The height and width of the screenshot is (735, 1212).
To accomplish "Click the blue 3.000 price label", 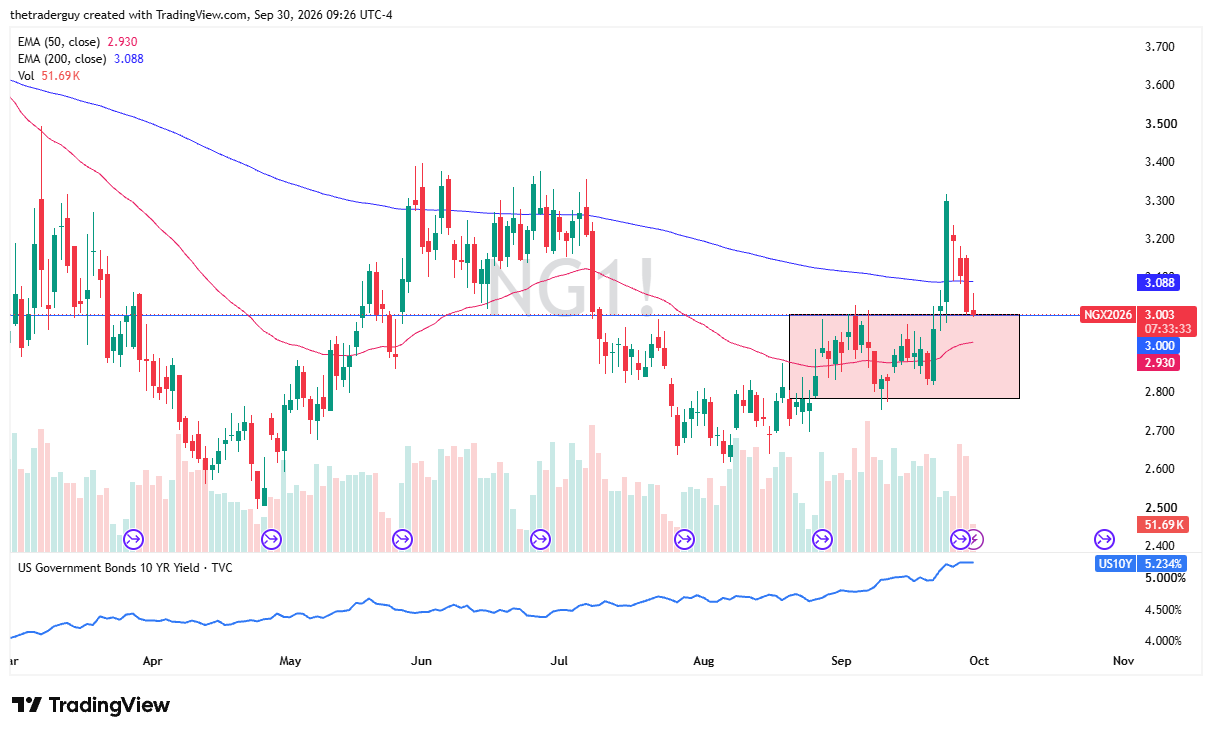I will pos(1158,345).
